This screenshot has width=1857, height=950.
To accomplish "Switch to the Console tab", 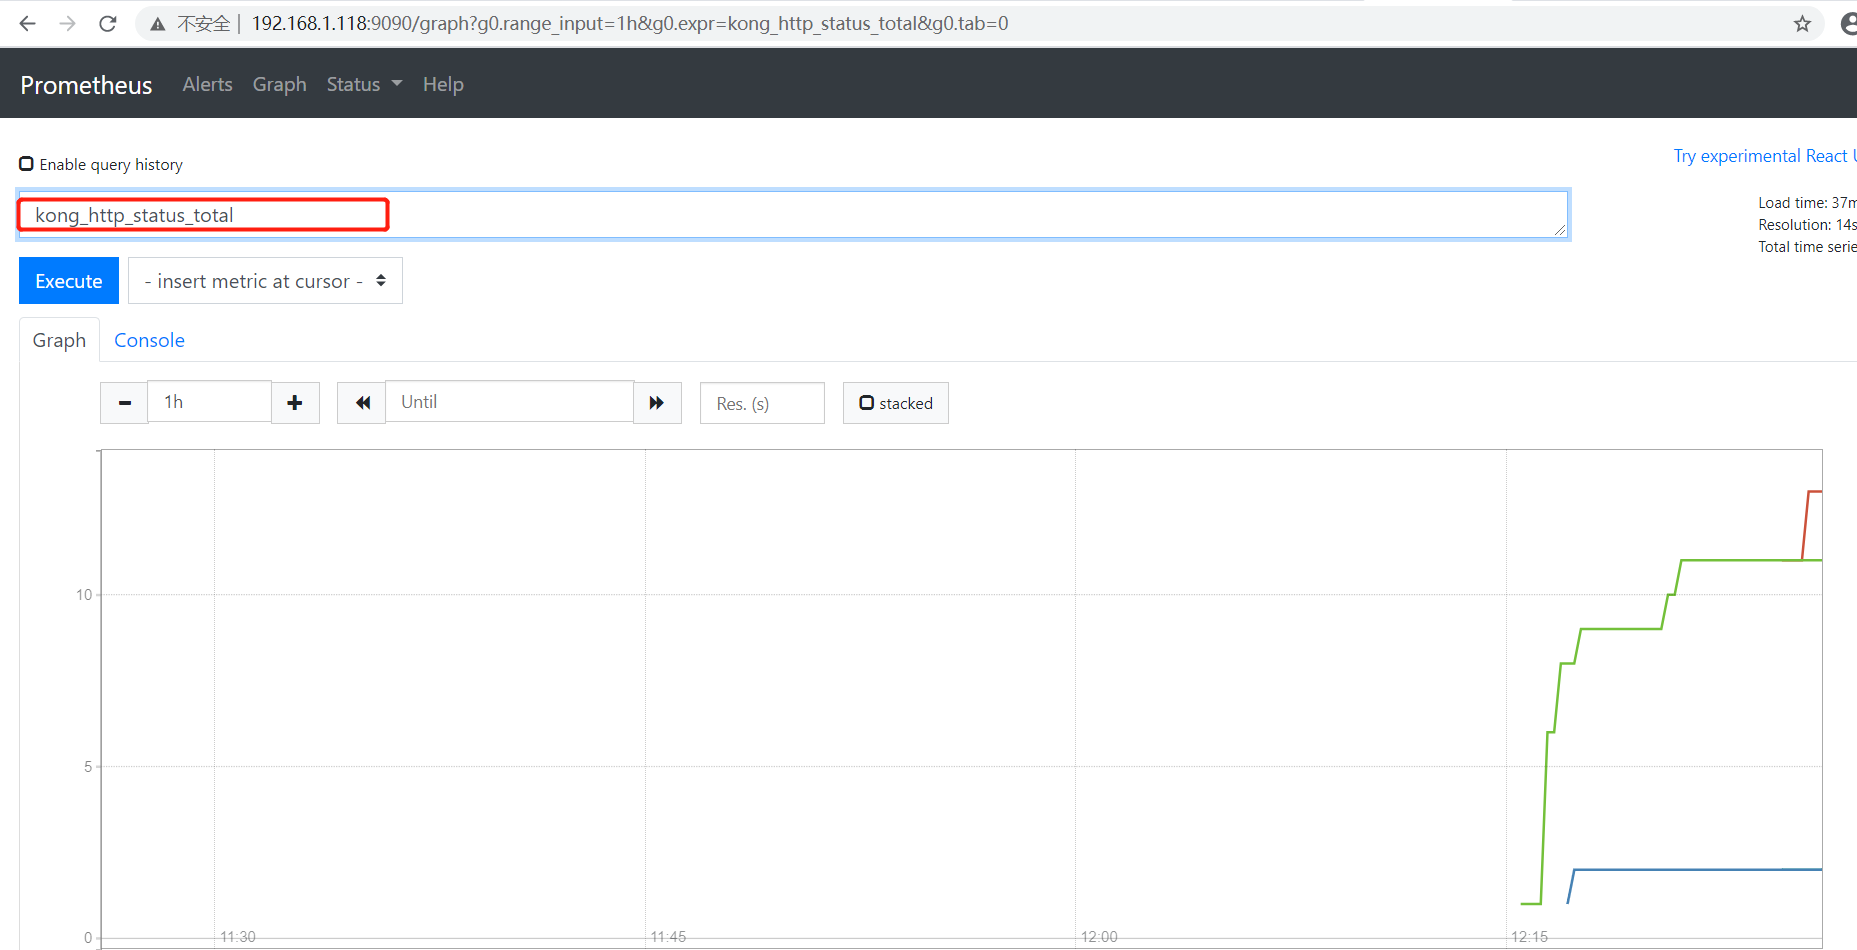I will pos(148,340).
